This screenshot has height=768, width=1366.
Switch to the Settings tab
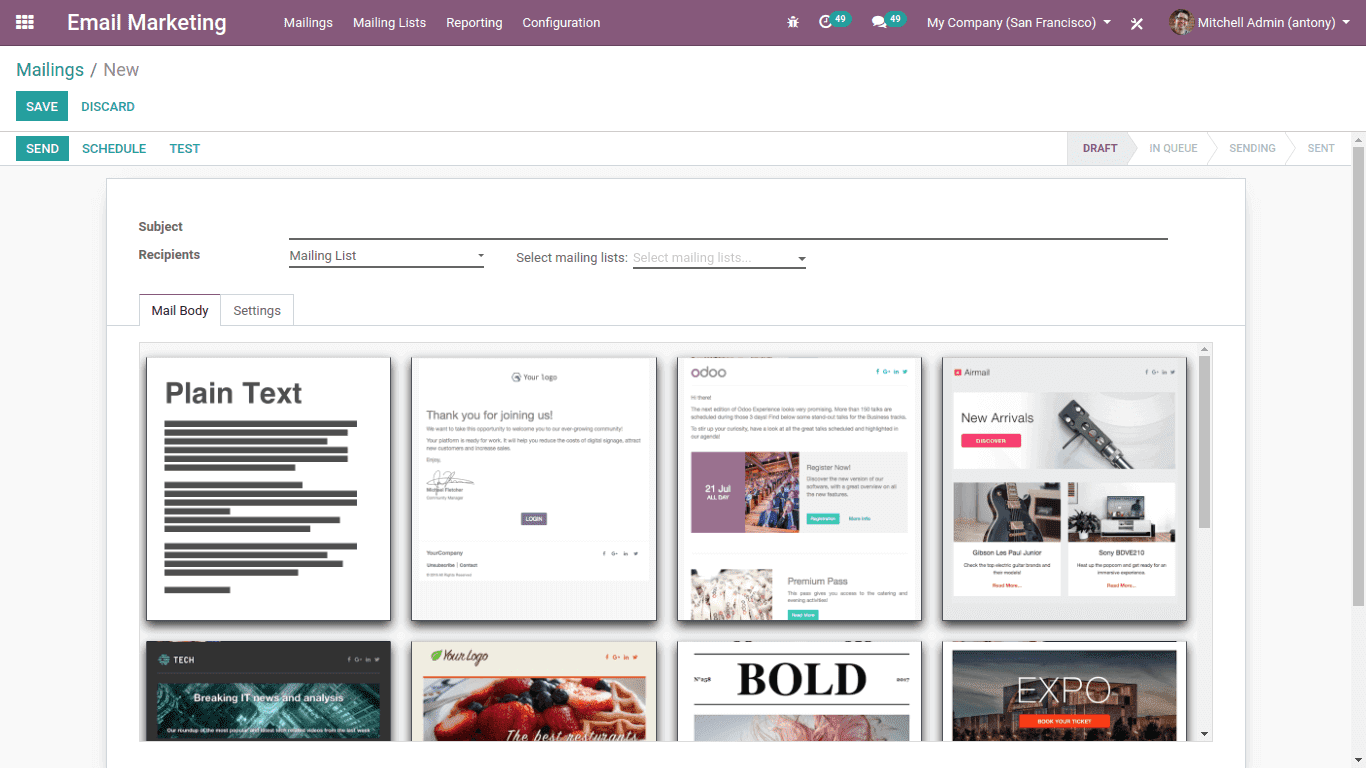pyautogui.click(x=257, y=311)
